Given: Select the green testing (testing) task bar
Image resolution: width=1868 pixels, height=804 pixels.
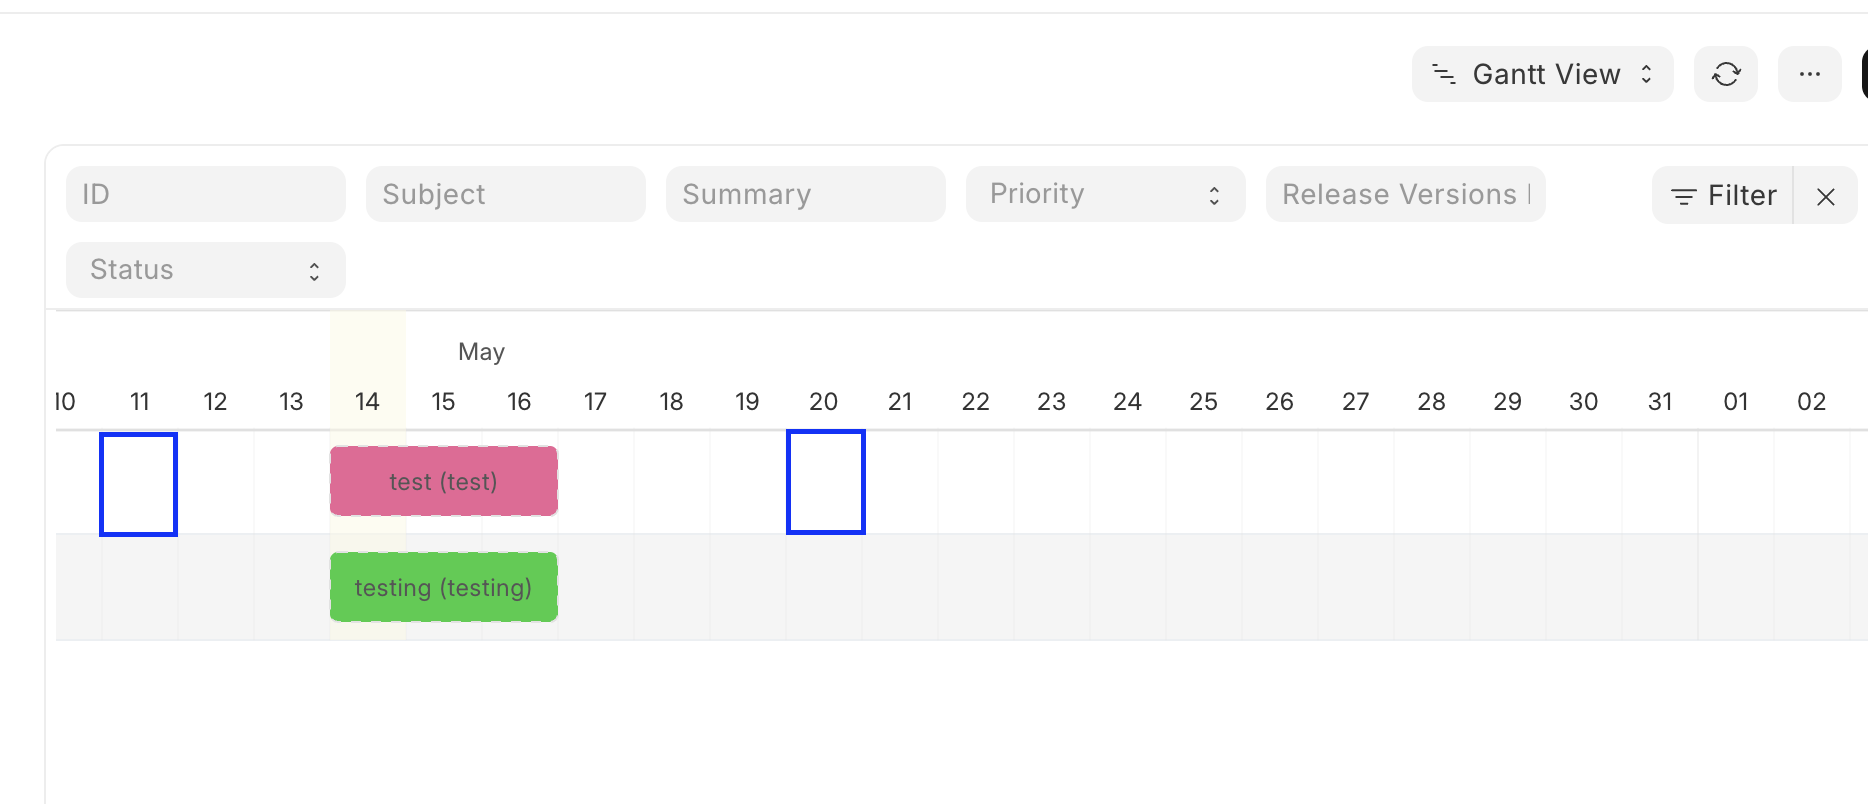Looking at the screenshot, I should pos(444,587).
